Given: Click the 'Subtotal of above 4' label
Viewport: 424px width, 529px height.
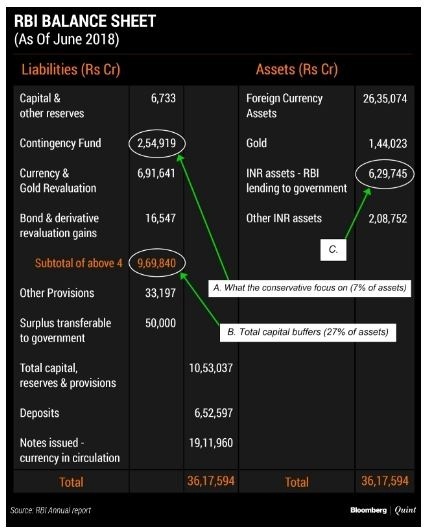Looking at the screenshot, I should click(x=79, y=263).
